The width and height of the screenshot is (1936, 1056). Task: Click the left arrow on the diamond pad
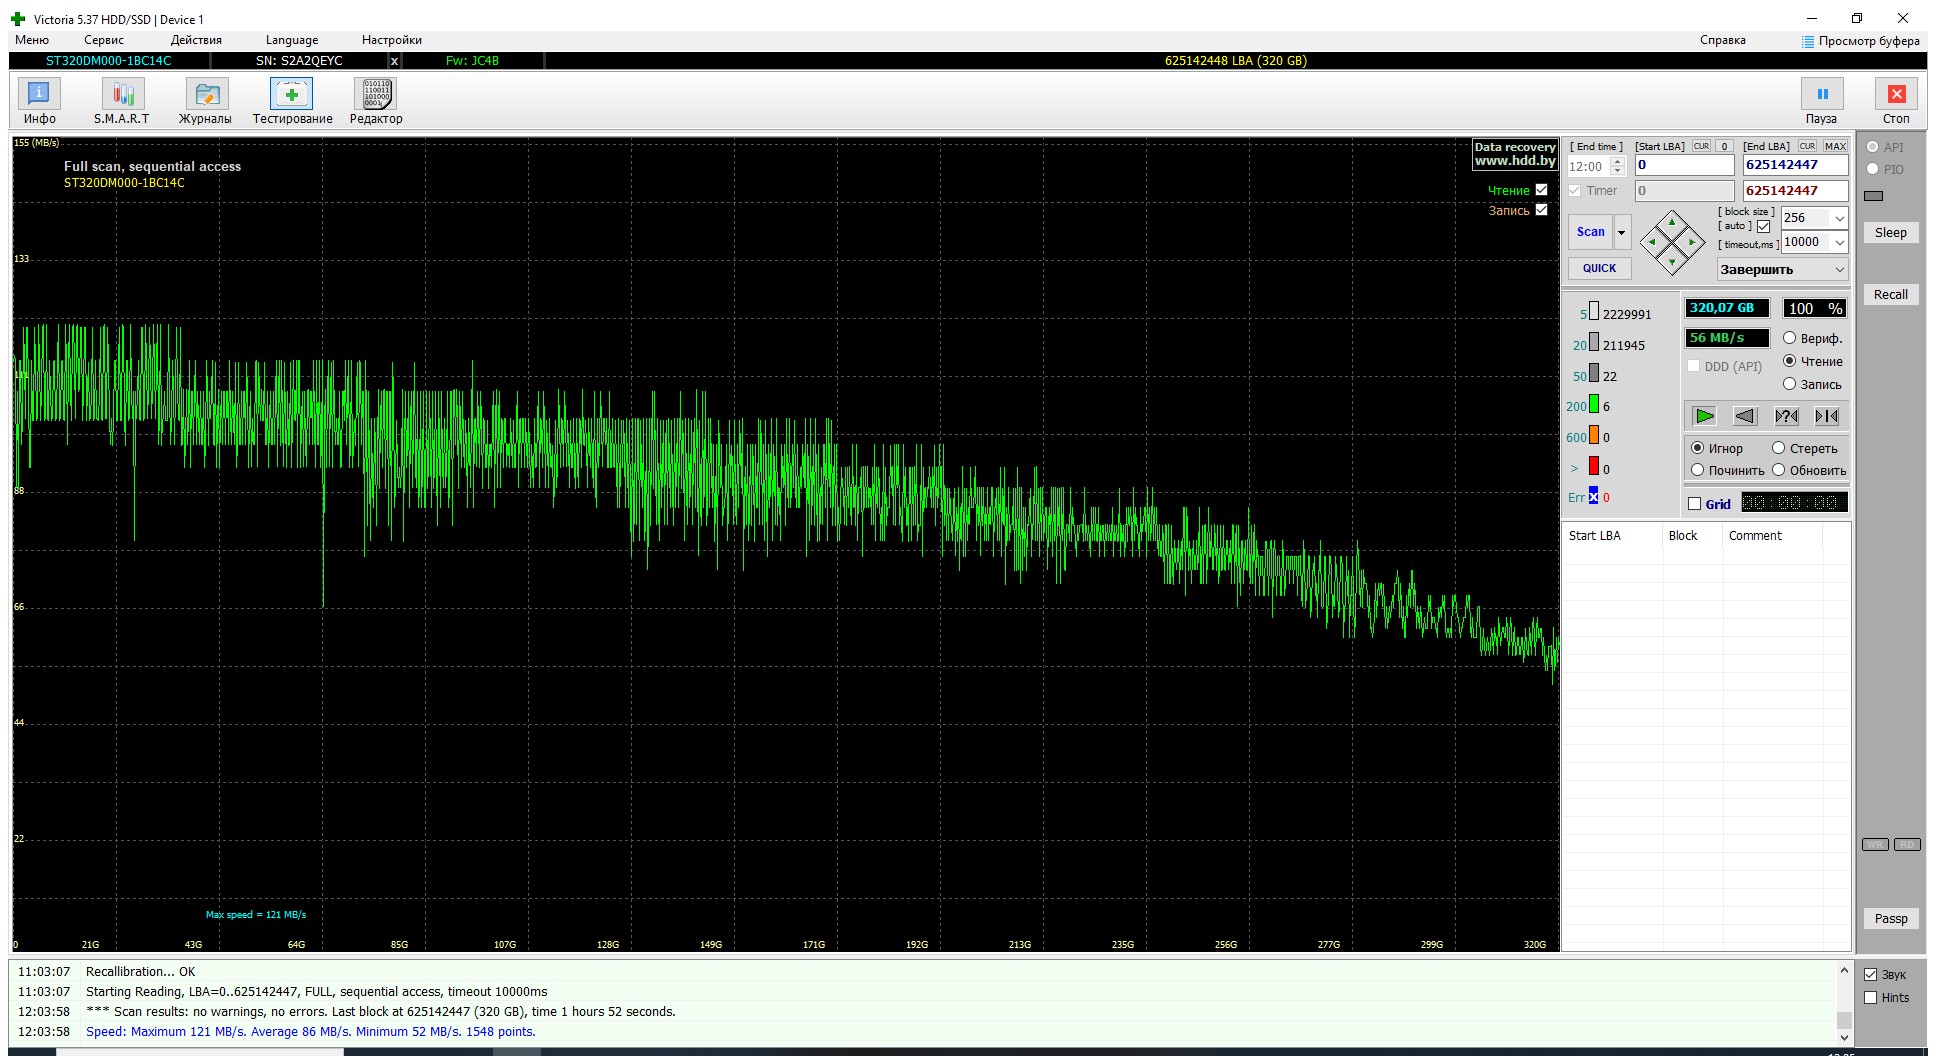(x=1652, y=242)
